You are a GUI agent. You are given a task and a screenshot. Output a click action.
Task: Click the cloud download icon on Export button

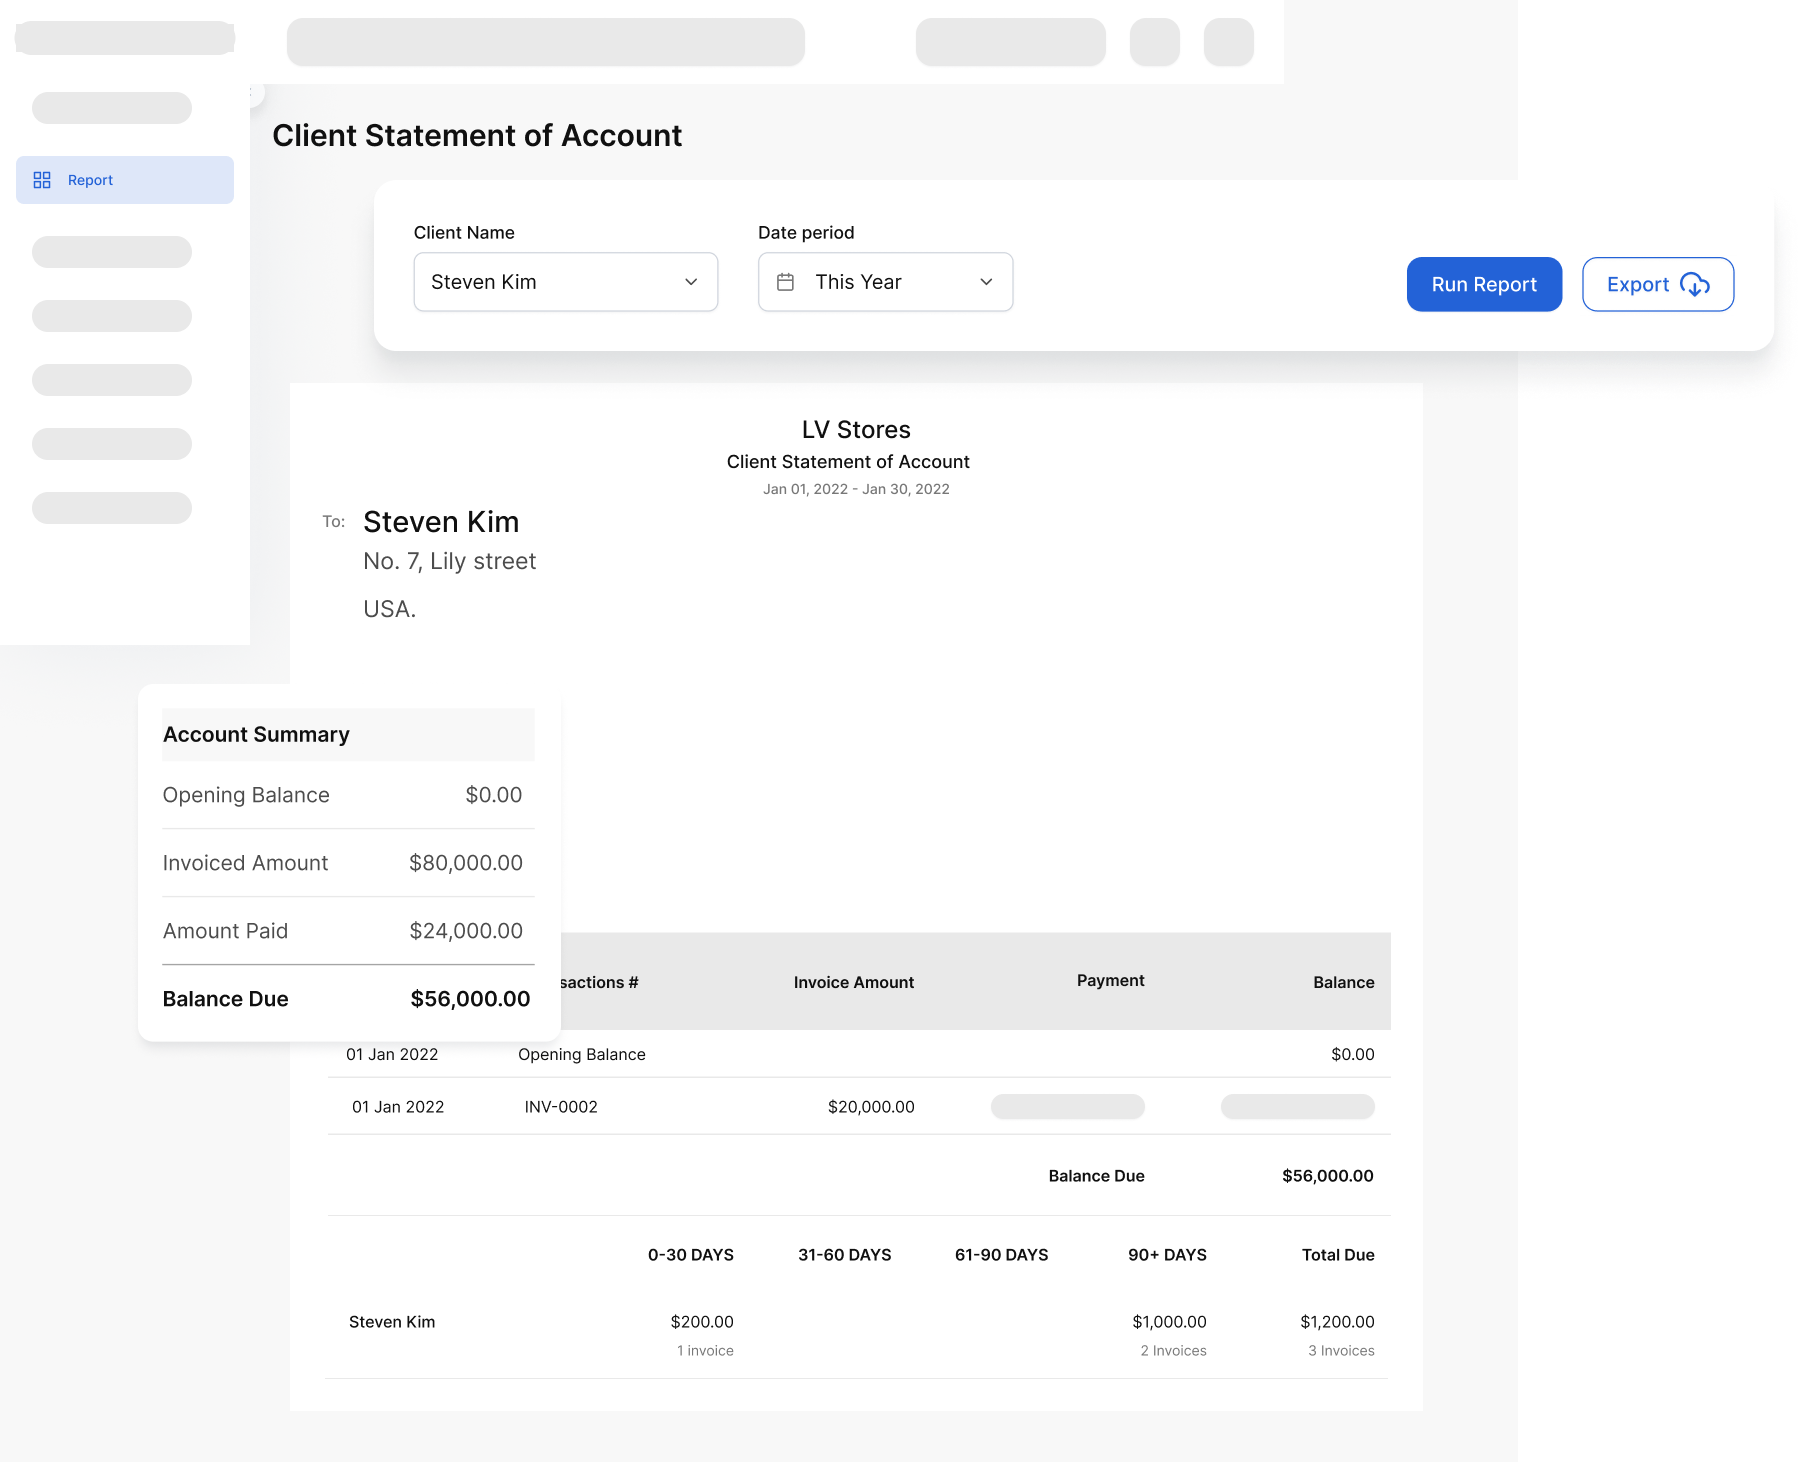coord(1693,285)
